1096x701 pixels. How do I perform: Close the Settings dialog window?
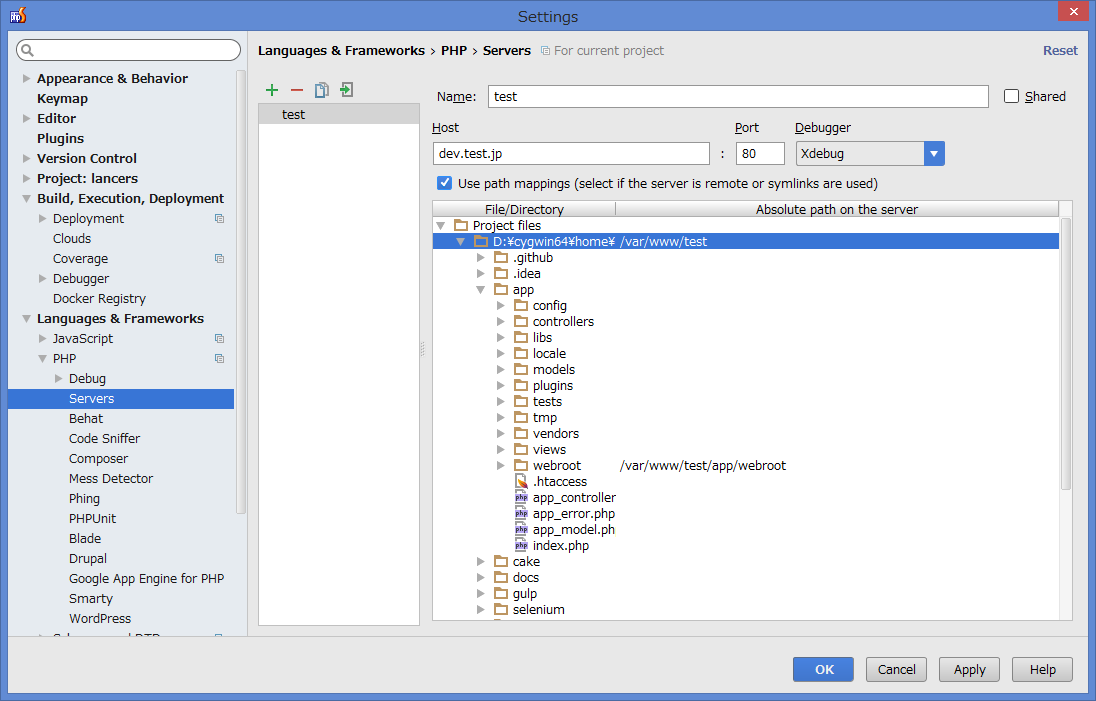tap(1073, 11)
